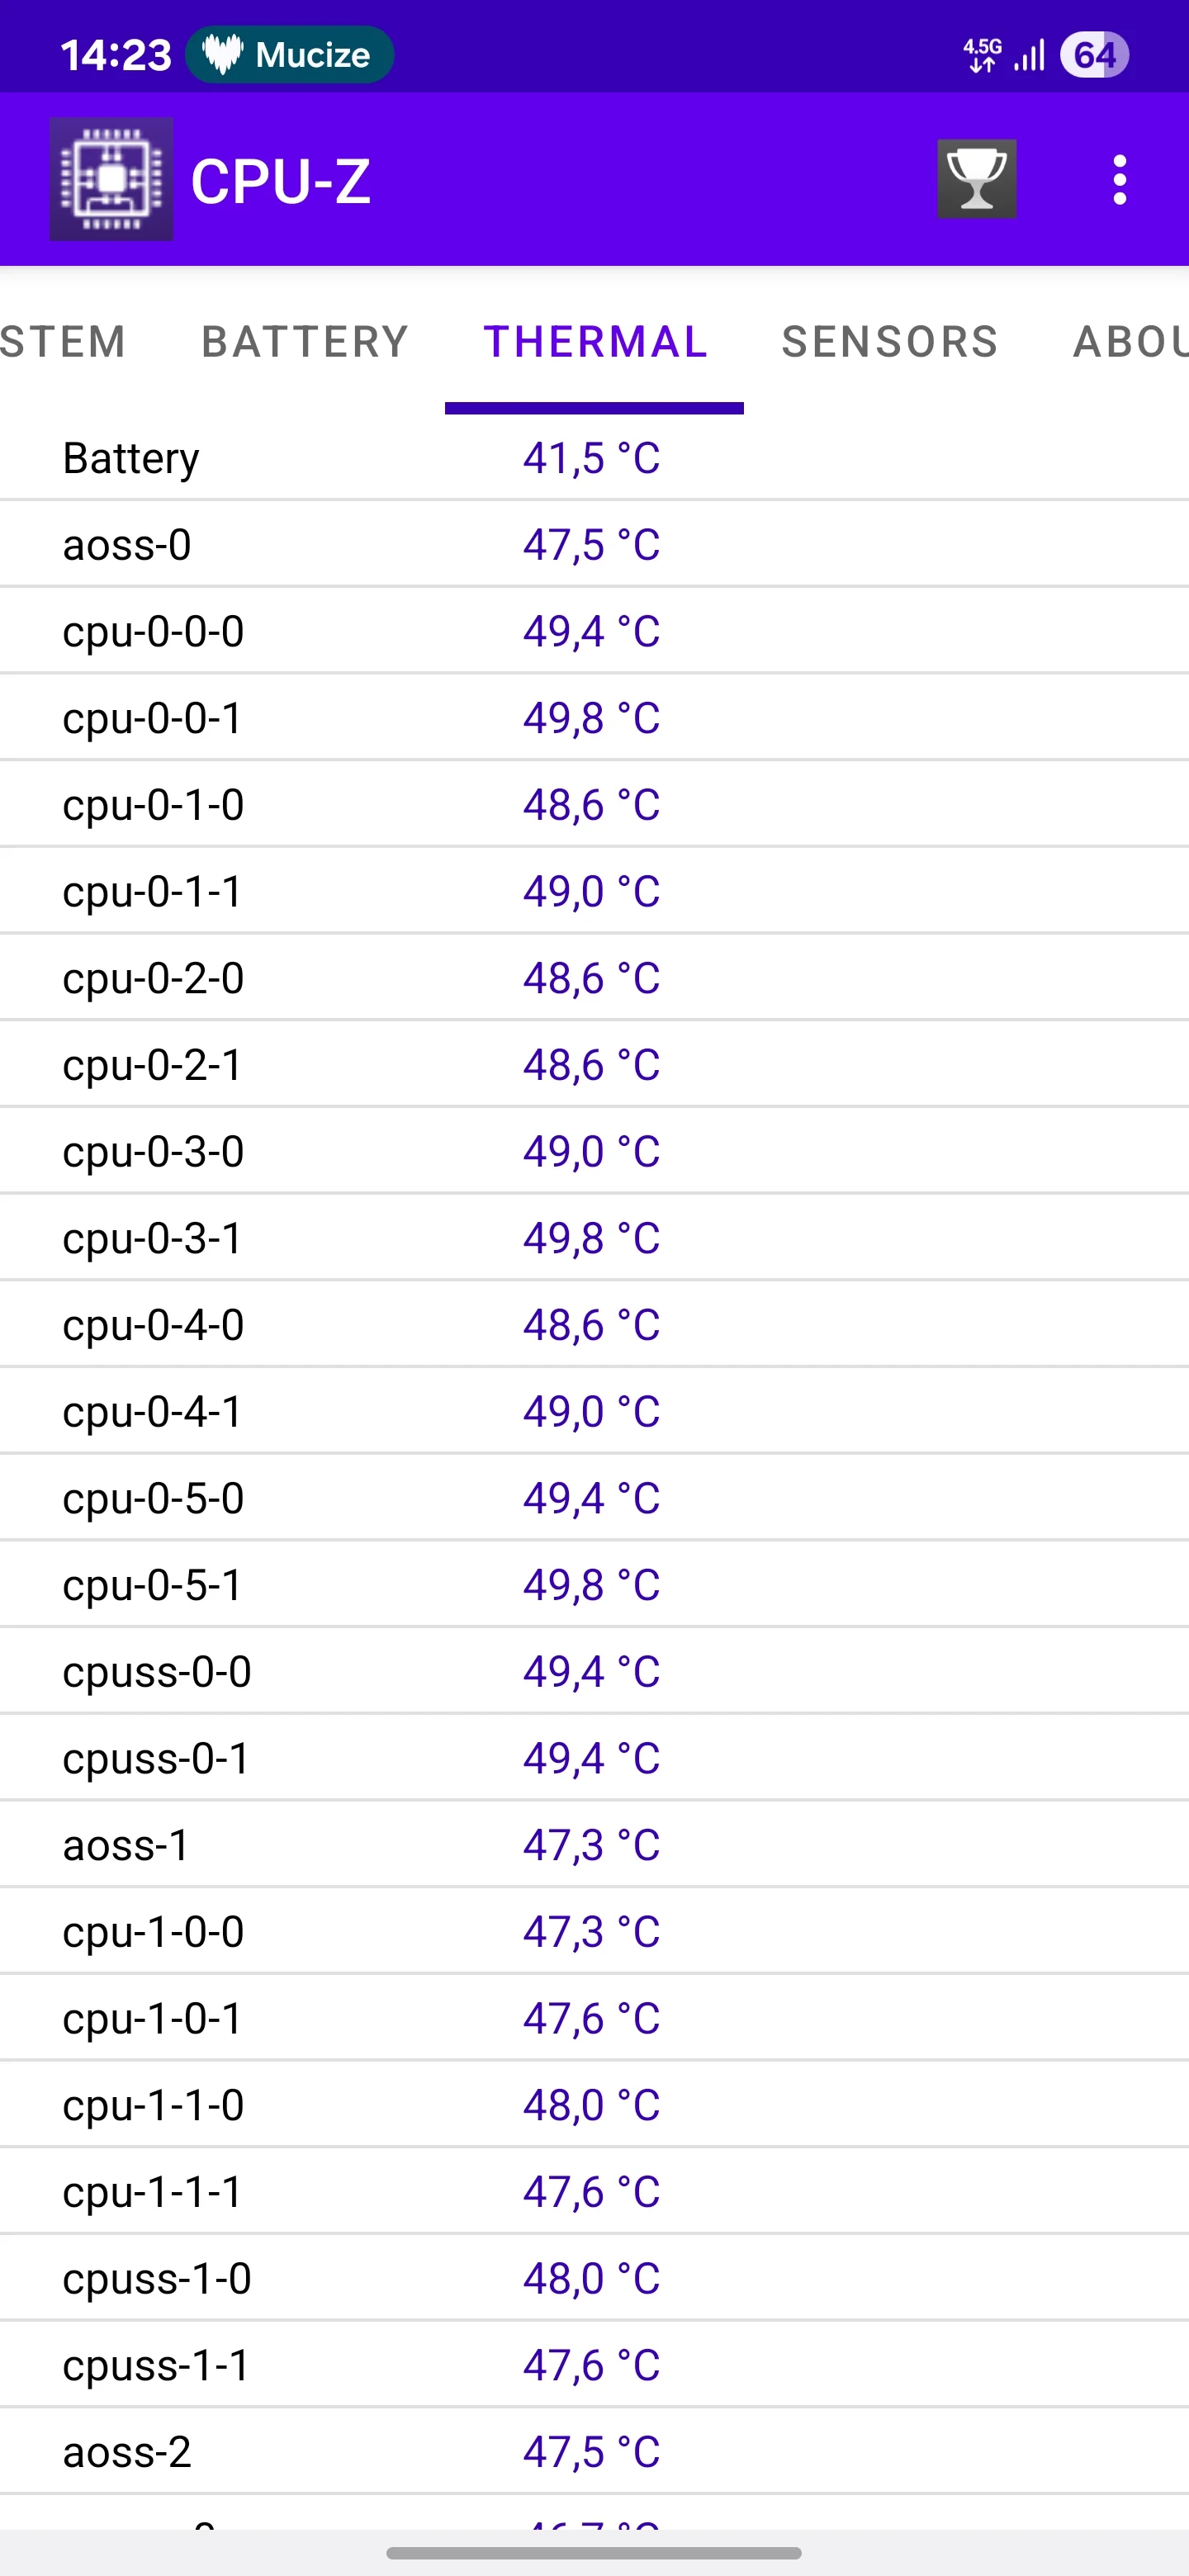Viewport: 1189px width, 2576px height.
Task: Tap the aoss-2 temperature entry
Action: tap(594, 2452)
